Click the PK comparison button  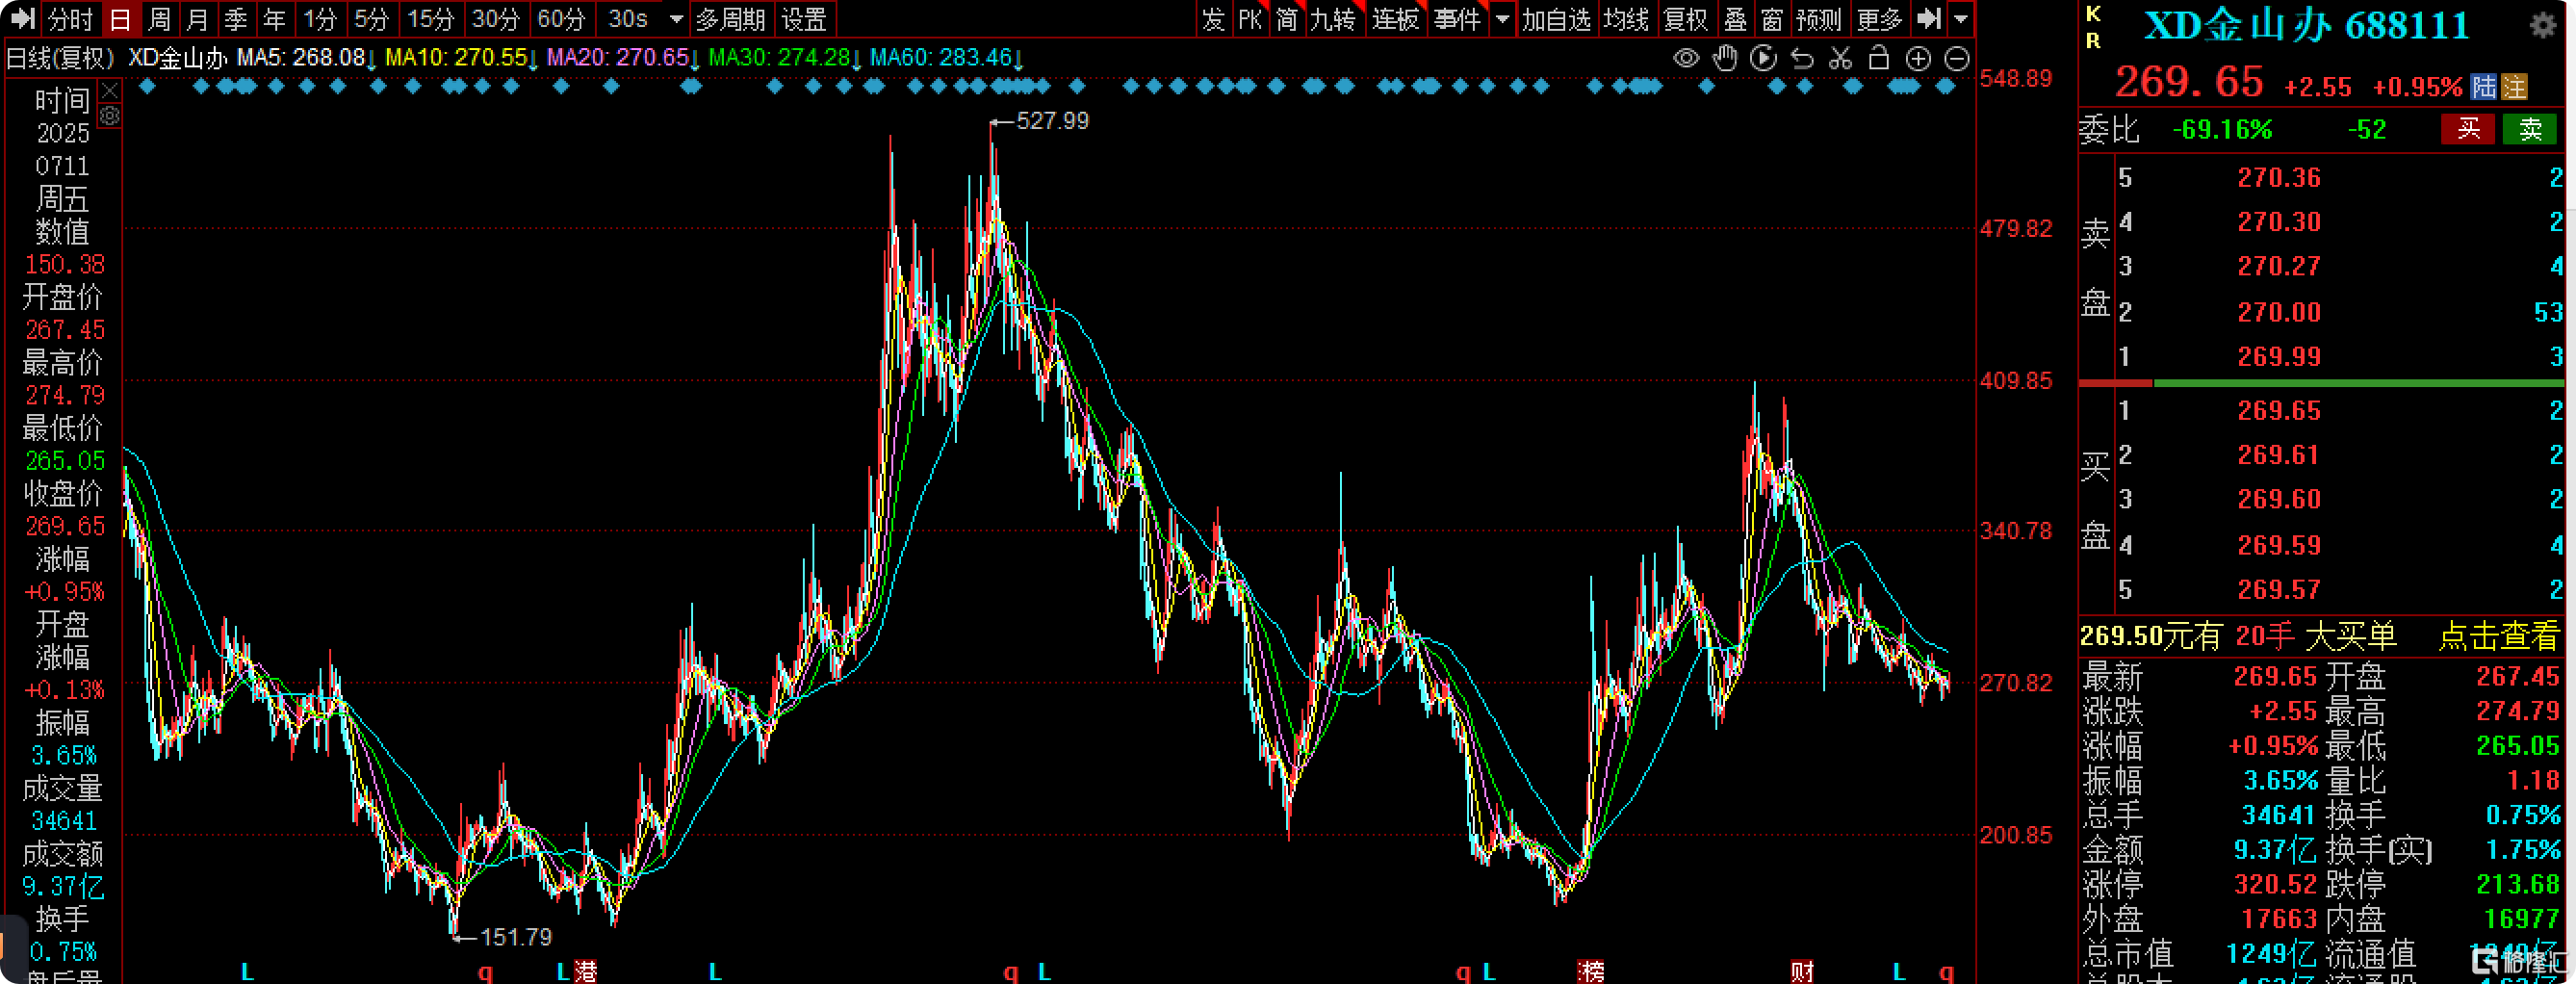pos(1250,18)
